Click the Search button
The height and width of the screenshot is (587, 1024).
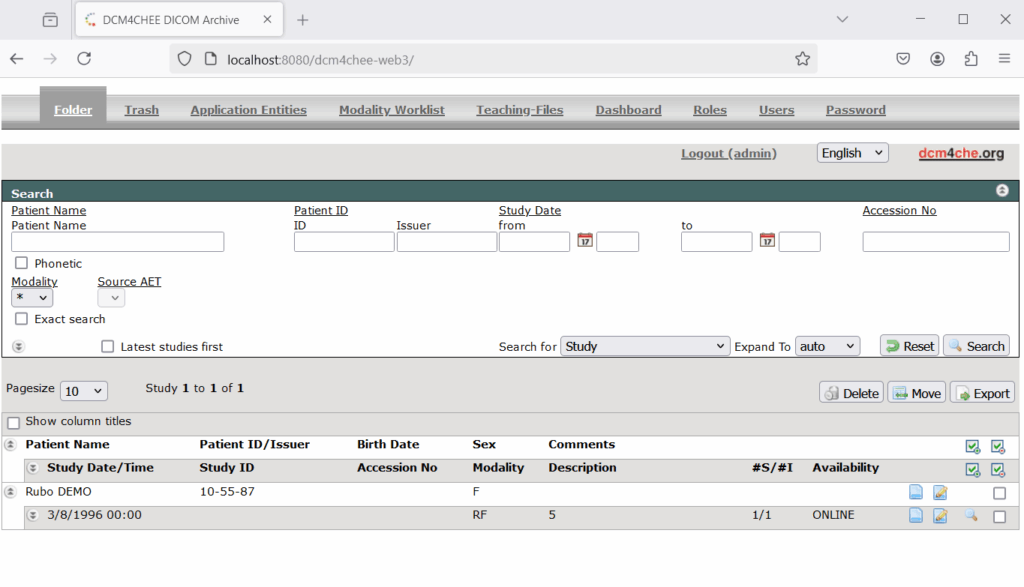[976, 346]
